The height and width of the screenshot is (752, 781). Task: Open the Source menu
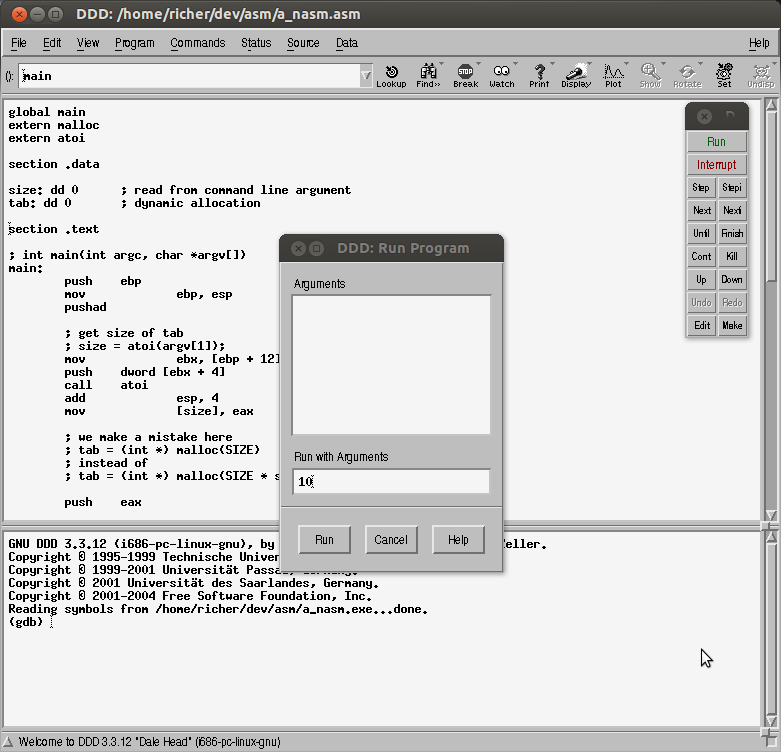pyautogui.click(x=303, y=43)
